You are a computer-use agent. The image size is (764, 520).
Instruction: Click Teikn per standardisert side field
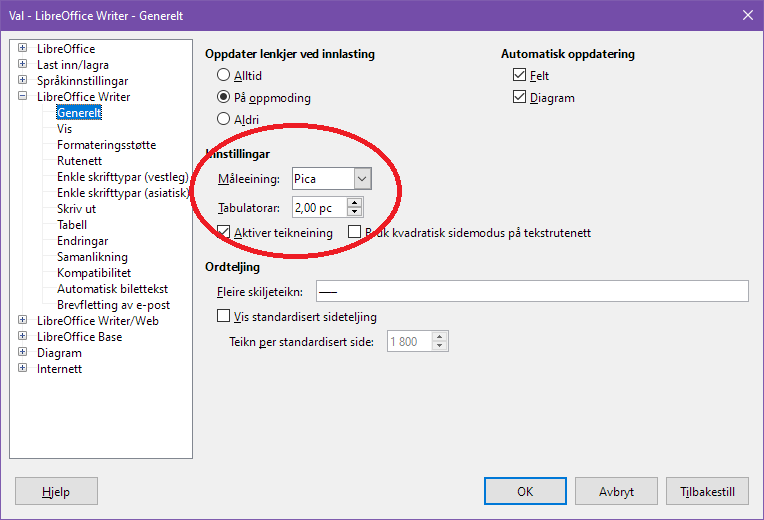tap(409, 341)
